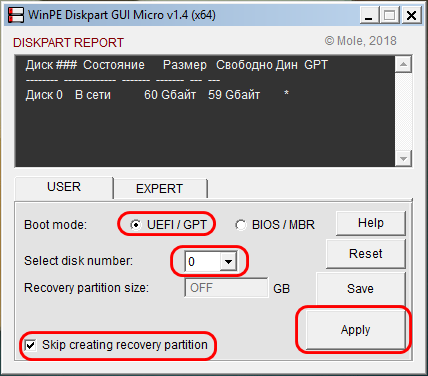Click the 'Recovery partition size:' label

86,288
